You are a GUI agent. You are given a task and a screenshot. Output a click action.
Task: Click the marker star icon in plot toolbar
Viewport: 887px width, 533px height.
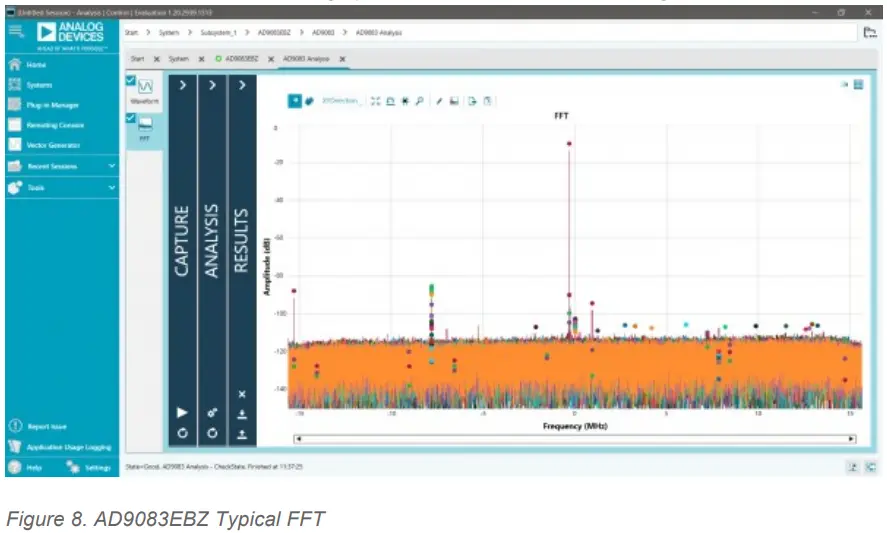coord(405,101)
